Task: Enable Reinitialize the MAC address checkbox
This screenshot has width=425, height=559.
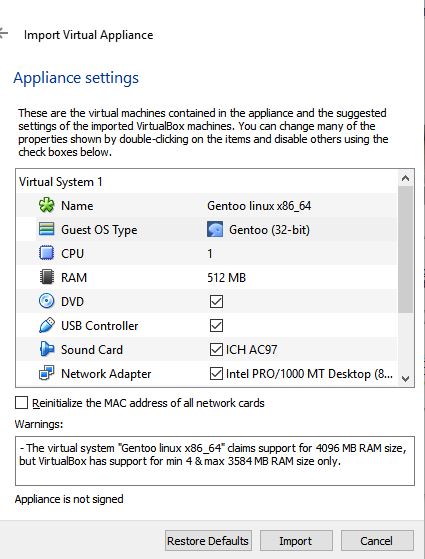Action: click(21, 403)
